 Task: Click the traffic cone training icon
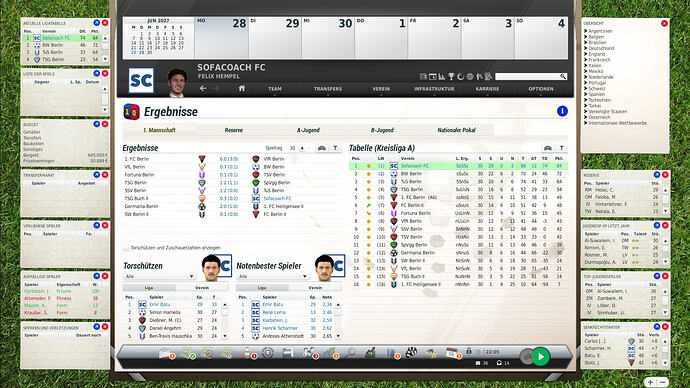[248, 353]
